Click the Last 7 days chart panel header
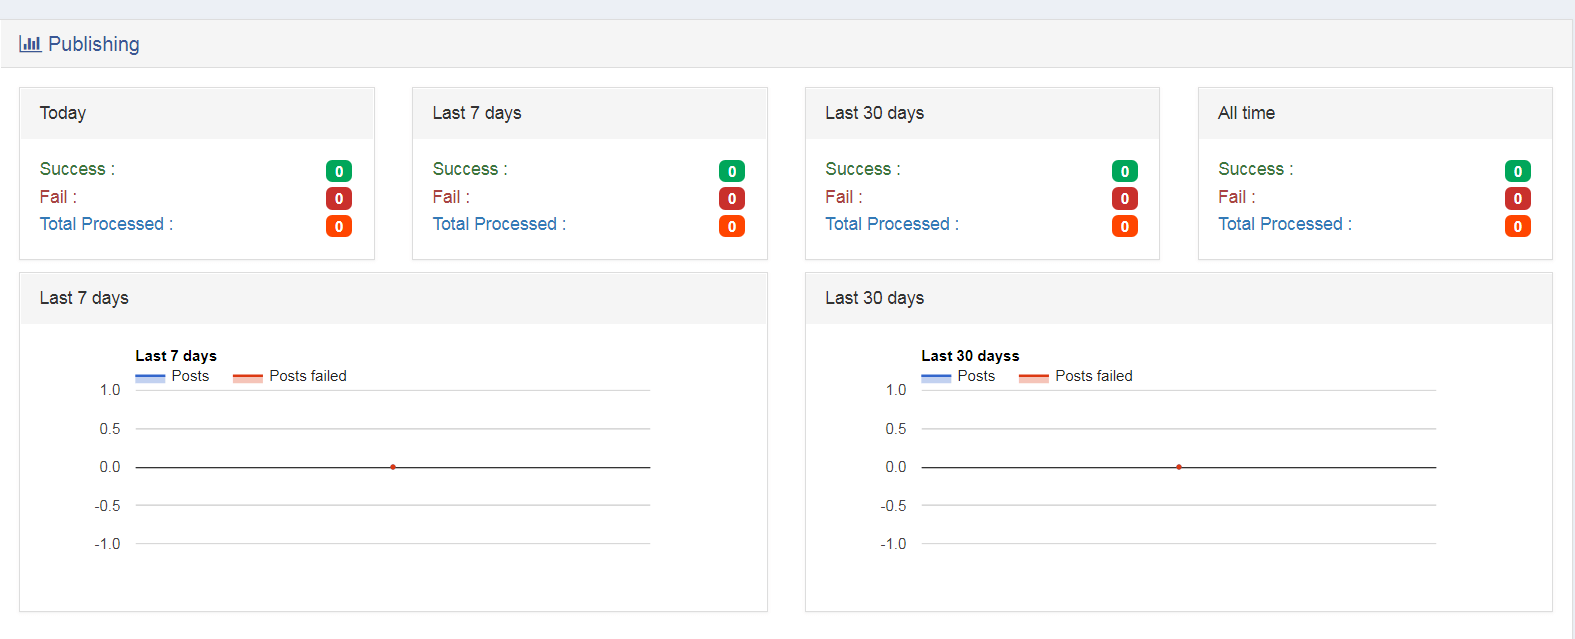 tap(394, 298)
